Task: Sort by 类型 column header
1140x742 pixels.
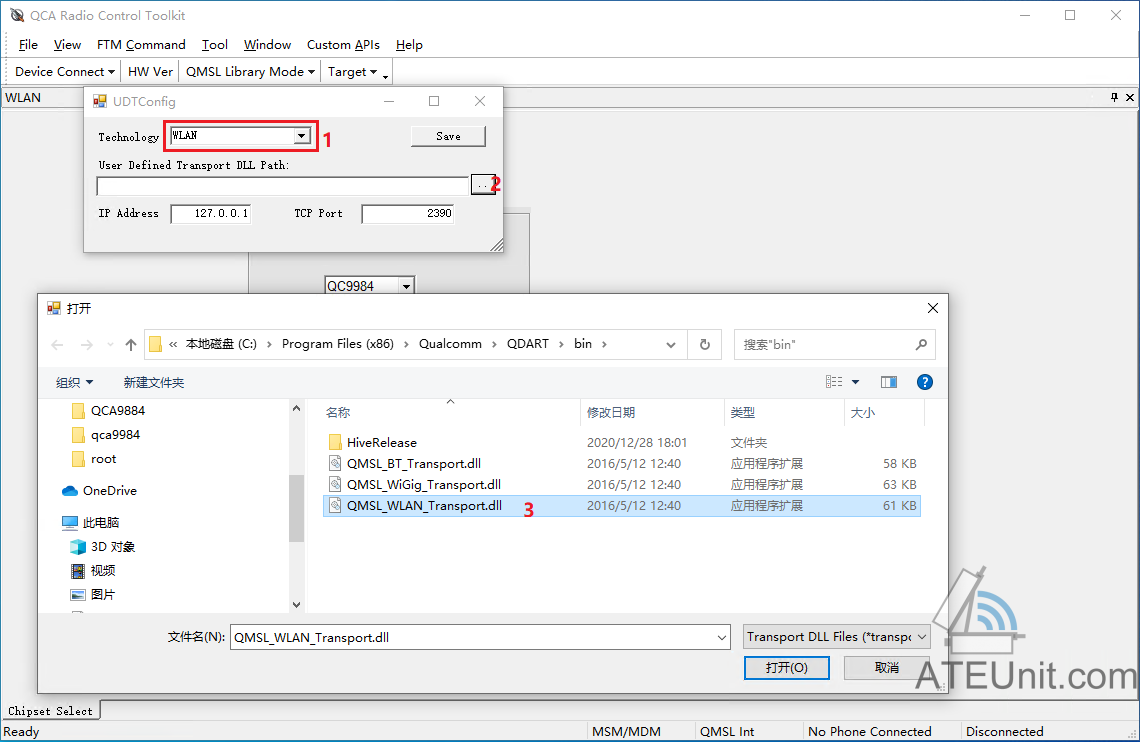Action: [x=784, y=413]
